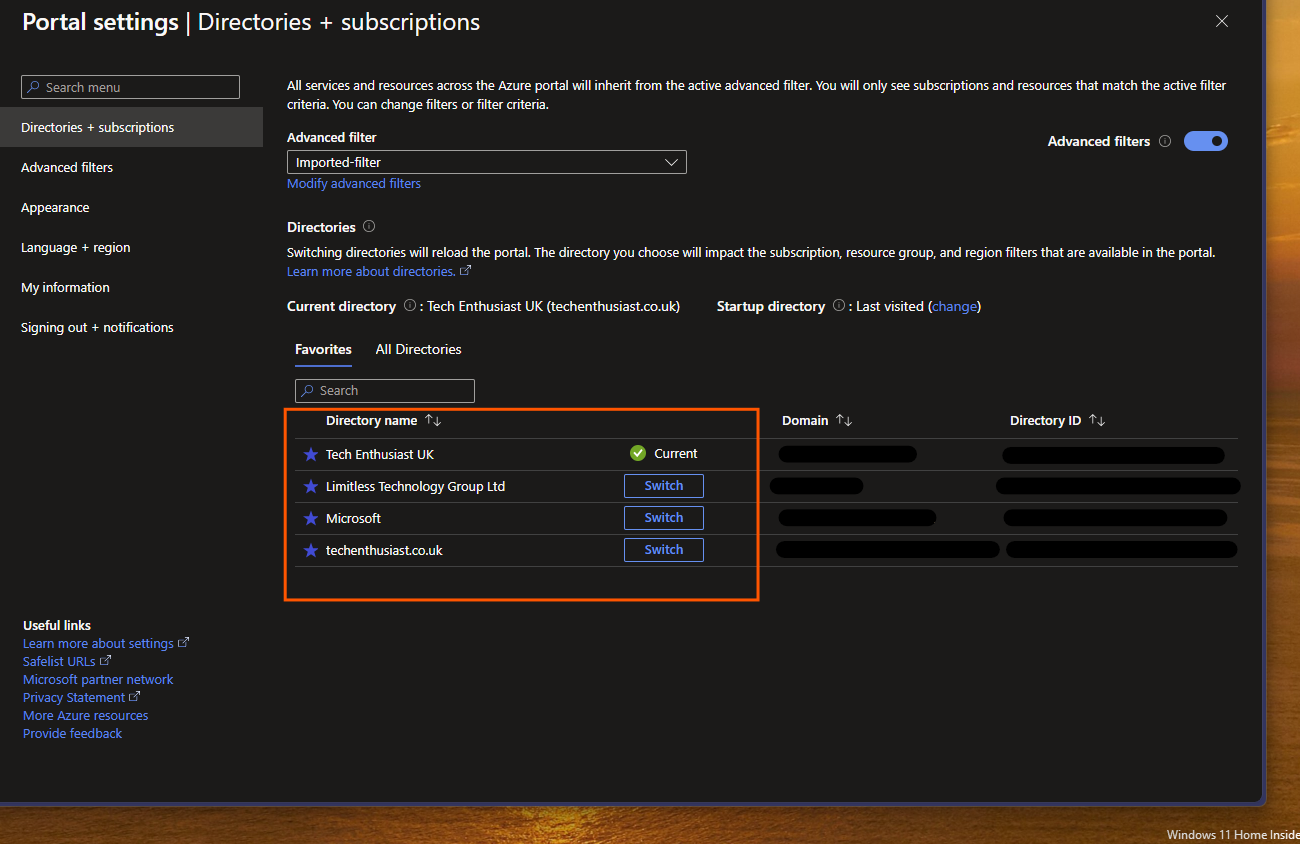
Task: Switch to techenthusiast.co.uk directory
Action: [664, 550]
